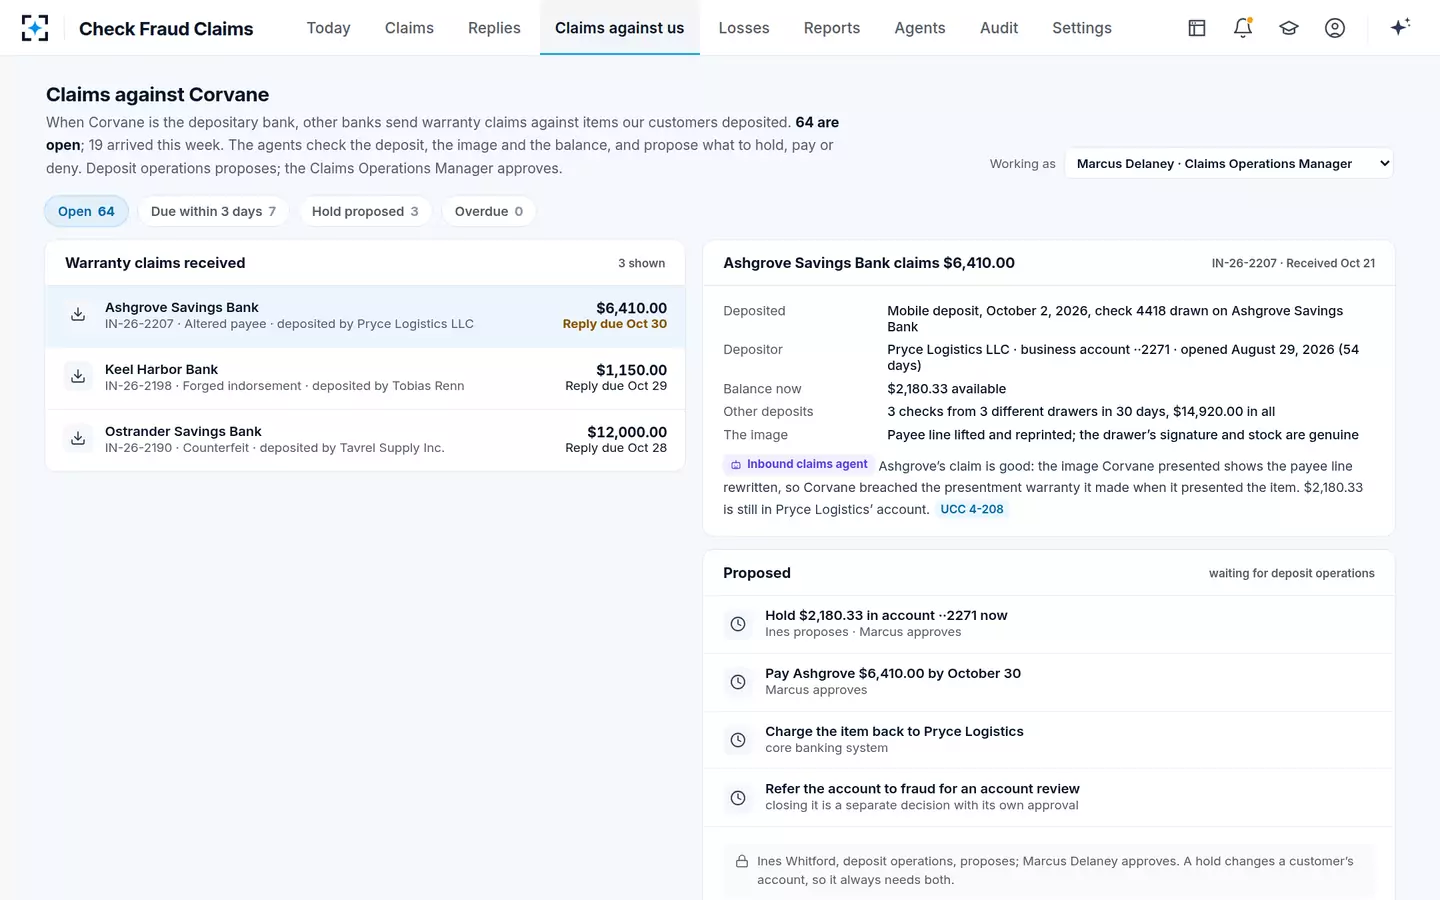
Task: Click the Check Fraud Claims logo icon
Action: pos(35,28)
